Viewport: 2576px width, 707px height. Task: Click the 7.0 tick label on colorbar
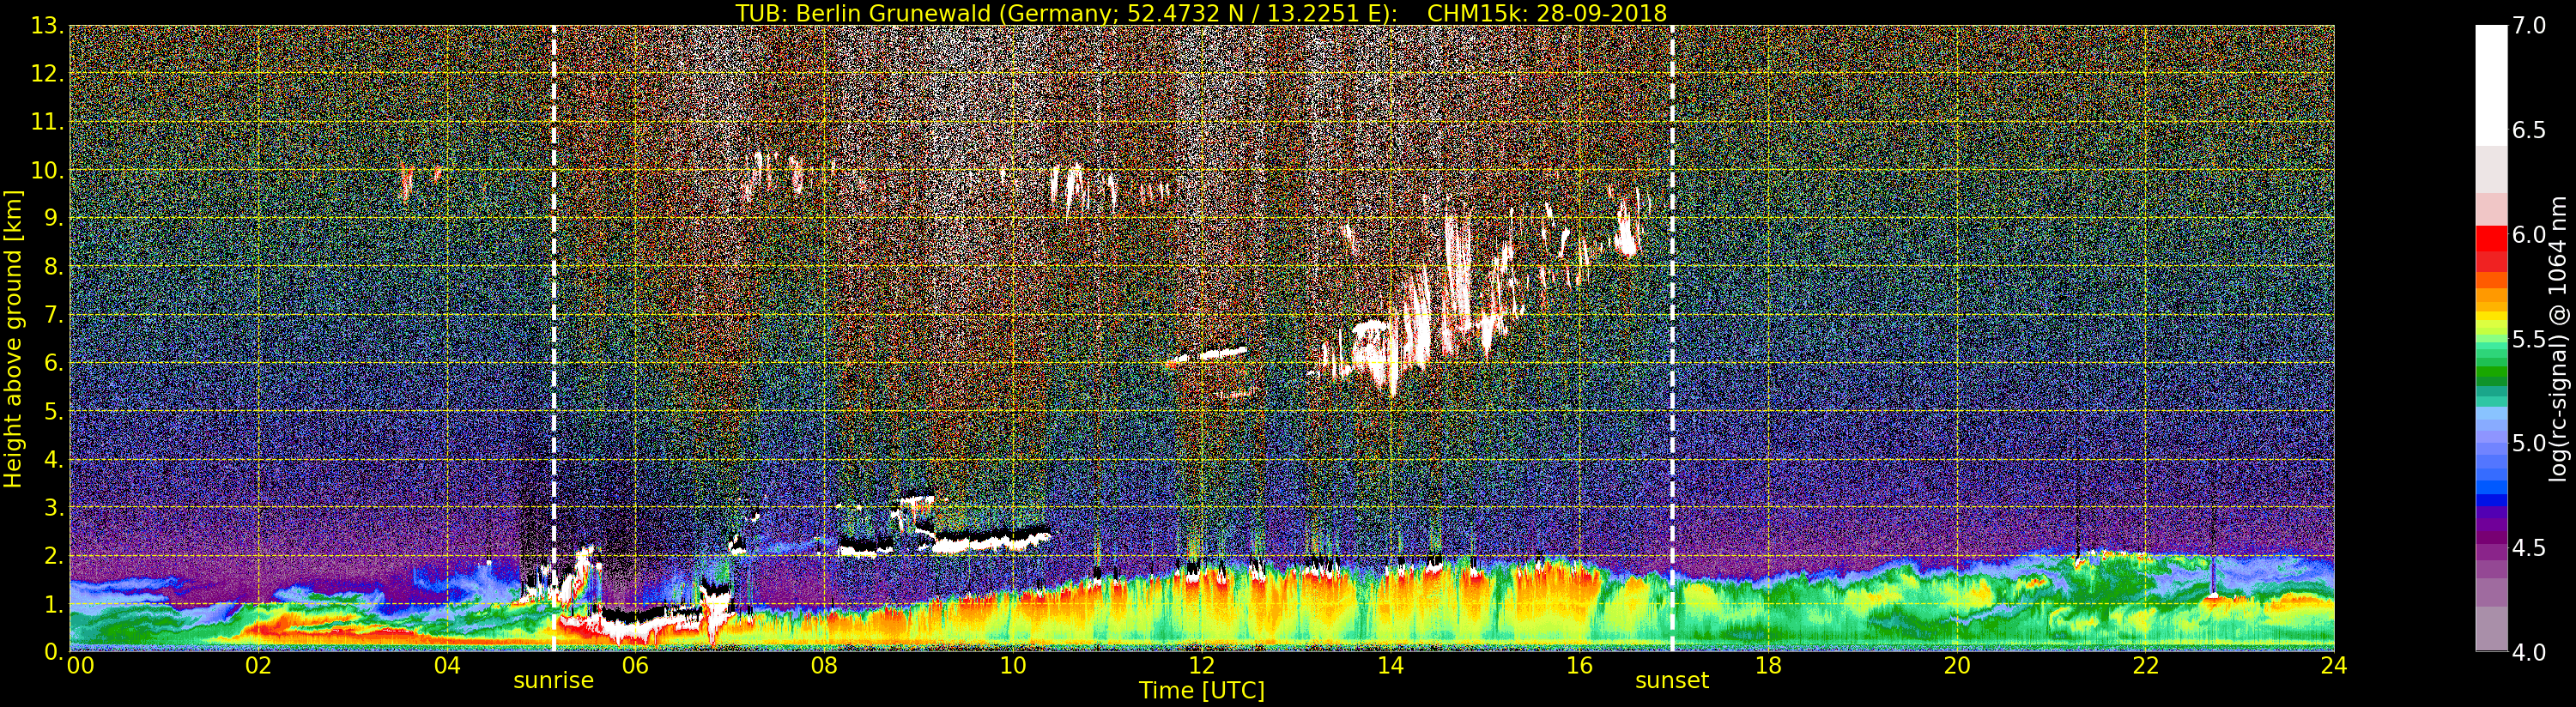pyautogui.click(x=2529, y=26)
